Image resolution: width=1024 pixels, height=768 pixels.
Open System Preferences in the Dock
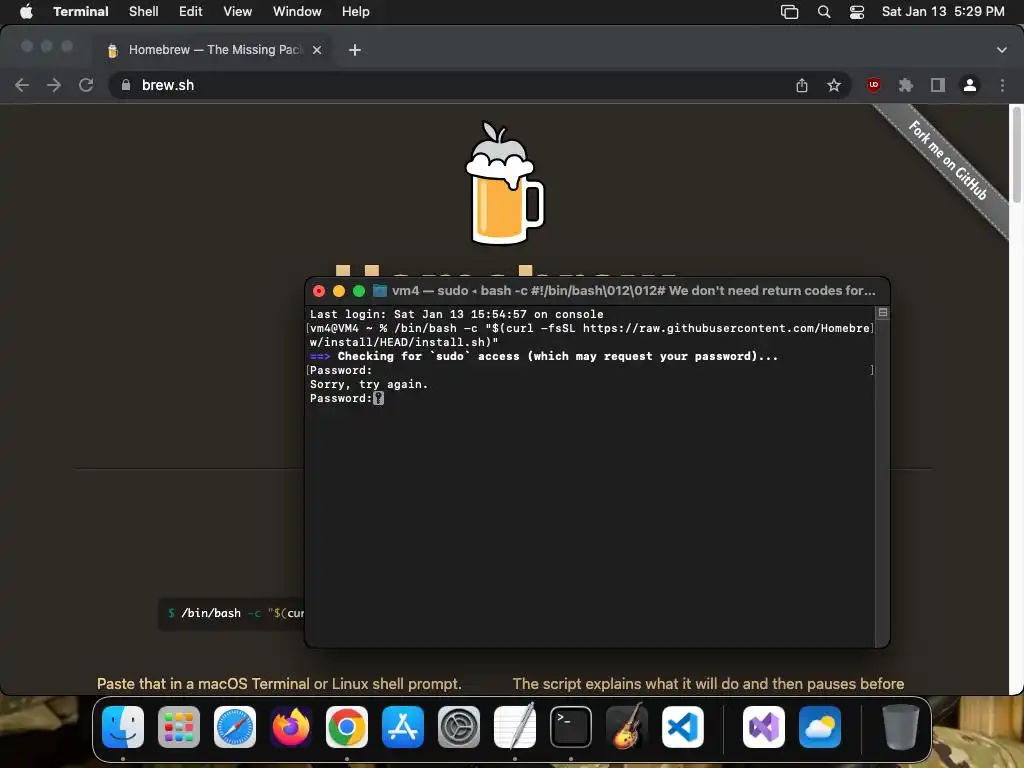tap(458, 727)
